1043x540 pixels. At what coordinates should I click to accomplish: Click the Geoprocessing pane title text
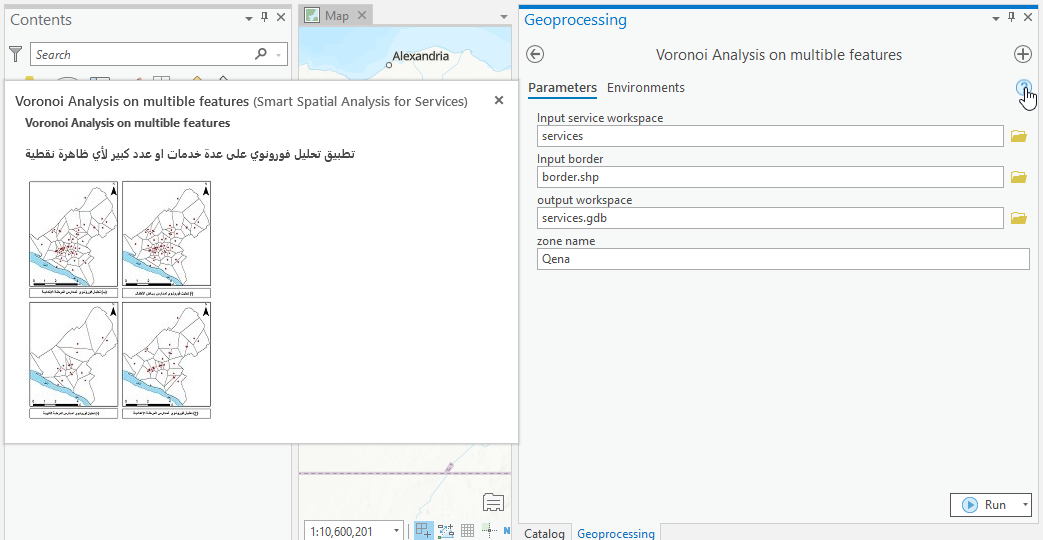point(575,20)
